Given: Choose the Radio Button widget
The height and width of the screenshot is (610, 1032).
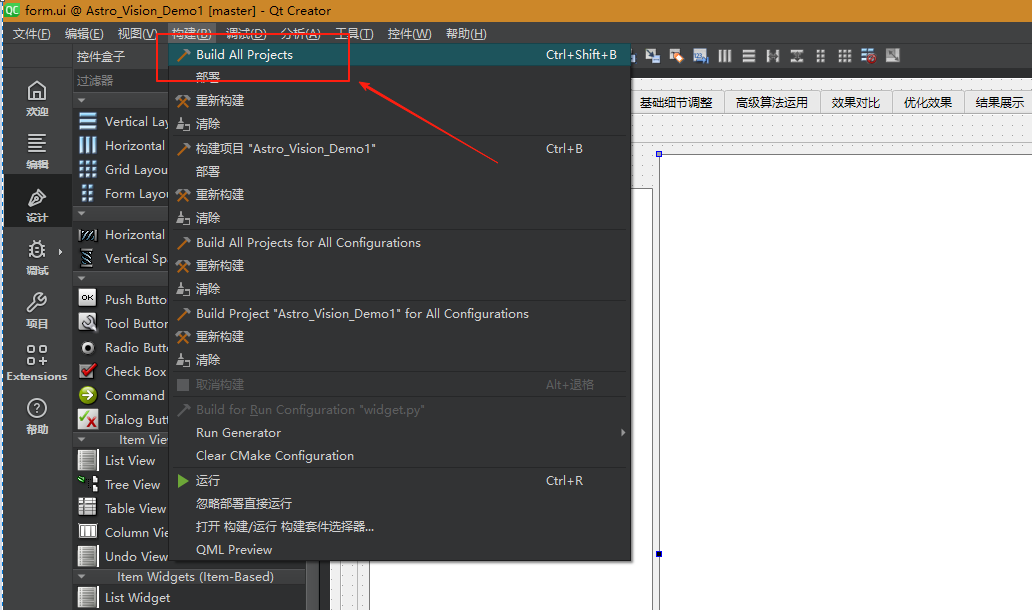Looking at the screenshot, I should [x=122, y=347].
